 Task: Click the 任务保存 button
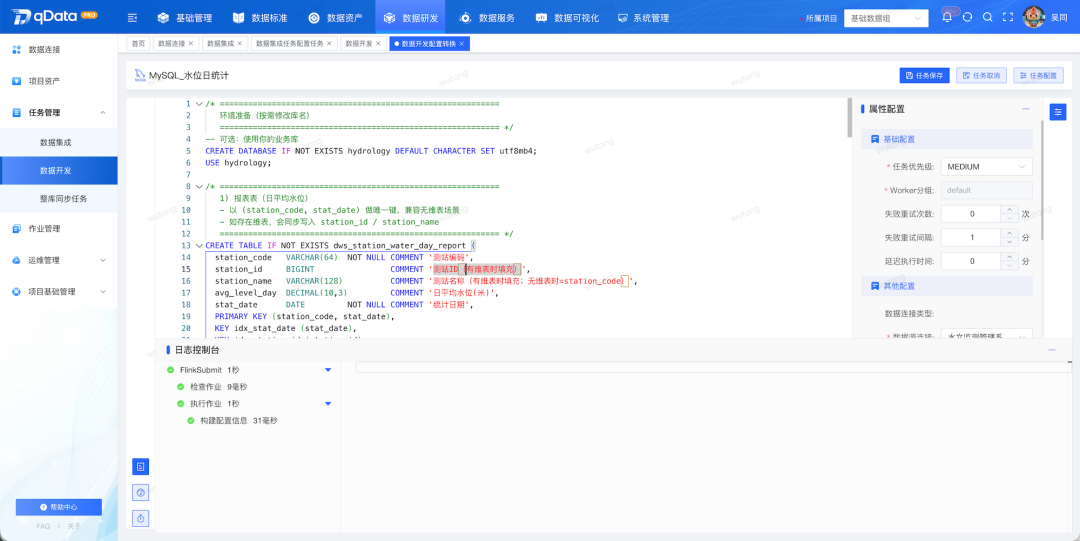tap(925, 75)
